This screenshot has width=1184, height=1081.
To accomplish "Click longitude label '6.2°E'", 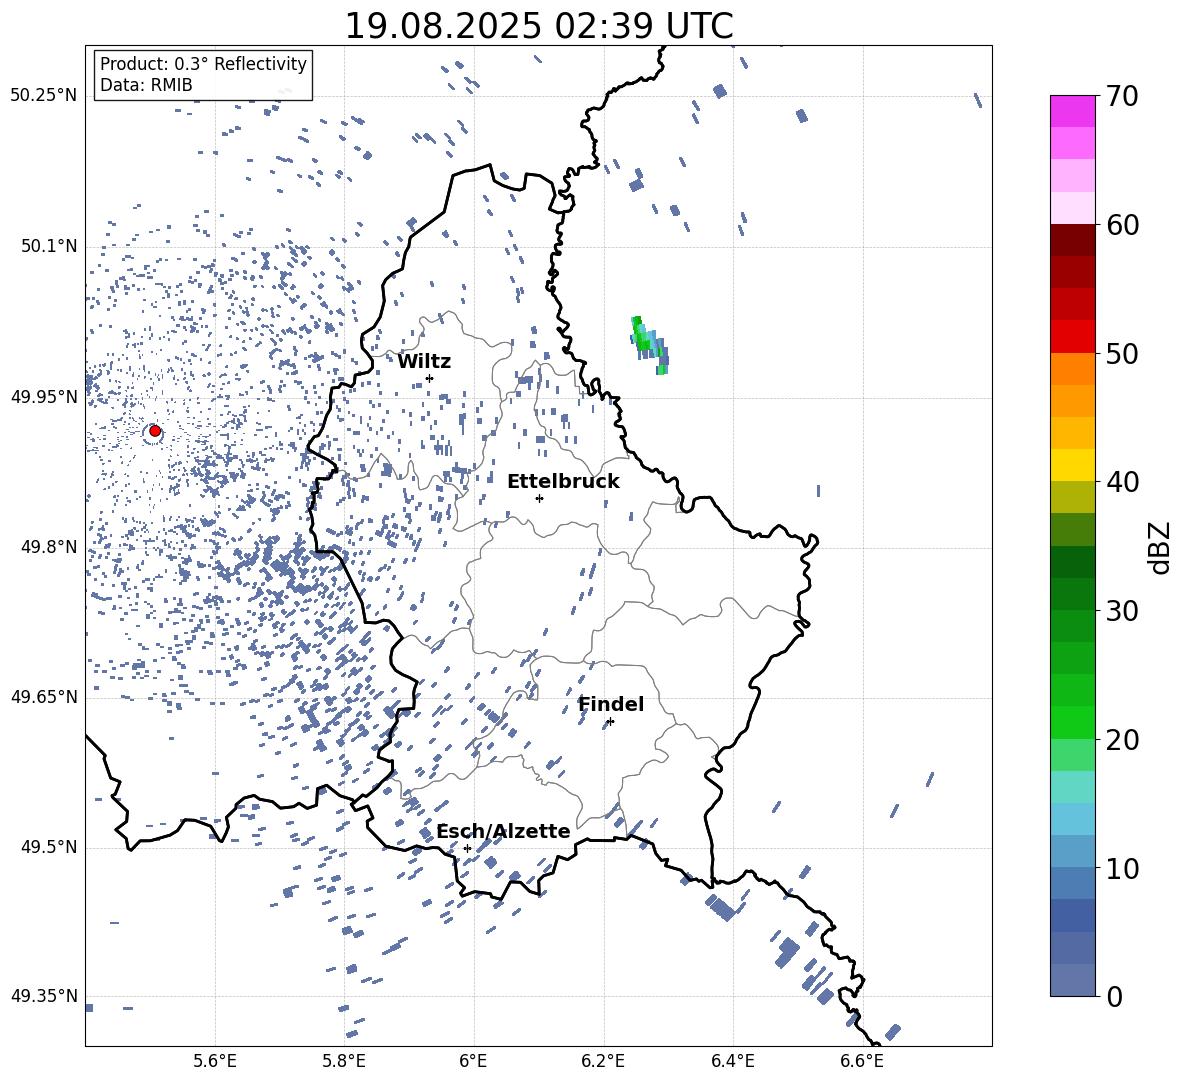I will (x=603, y=1061).
